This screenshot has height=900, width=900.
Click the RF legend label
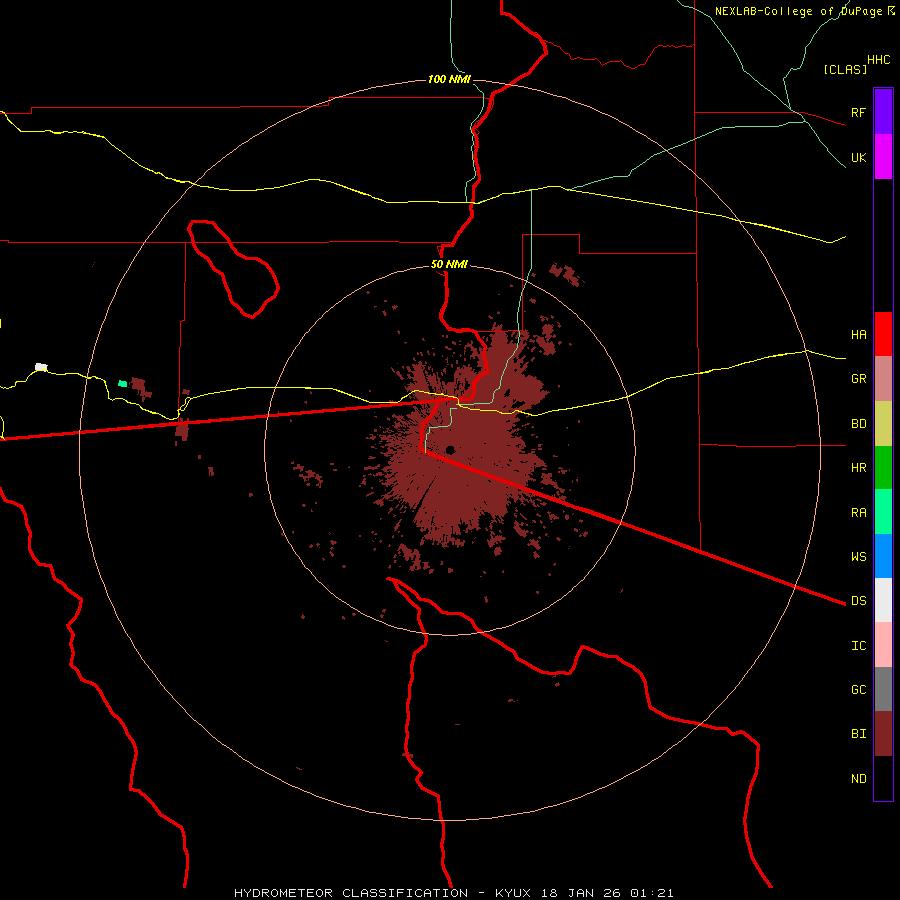(x=859, y=112)
